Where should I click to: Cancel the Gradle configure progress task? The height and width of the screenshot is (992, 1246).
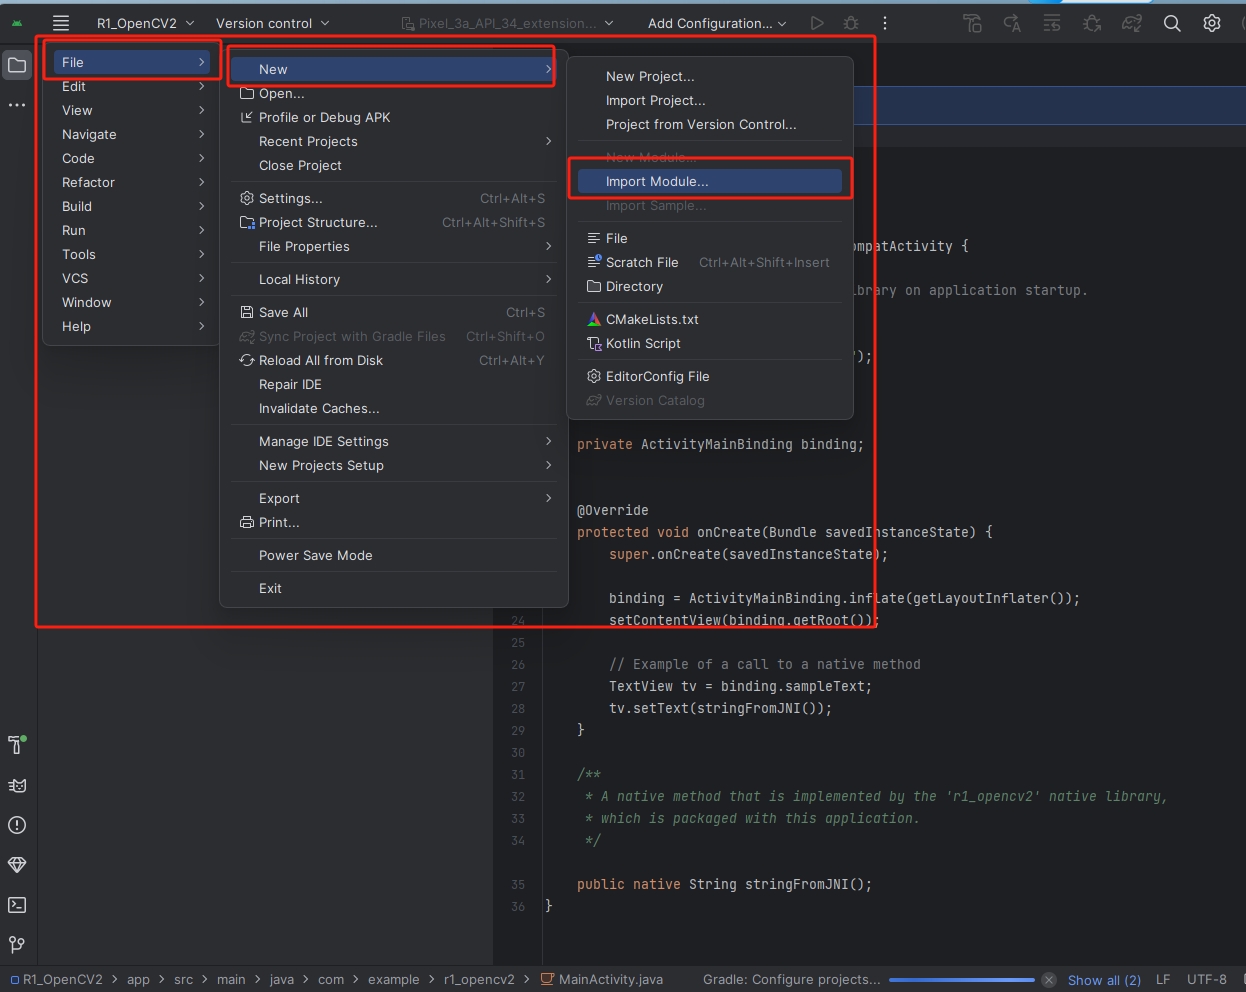1048,980
